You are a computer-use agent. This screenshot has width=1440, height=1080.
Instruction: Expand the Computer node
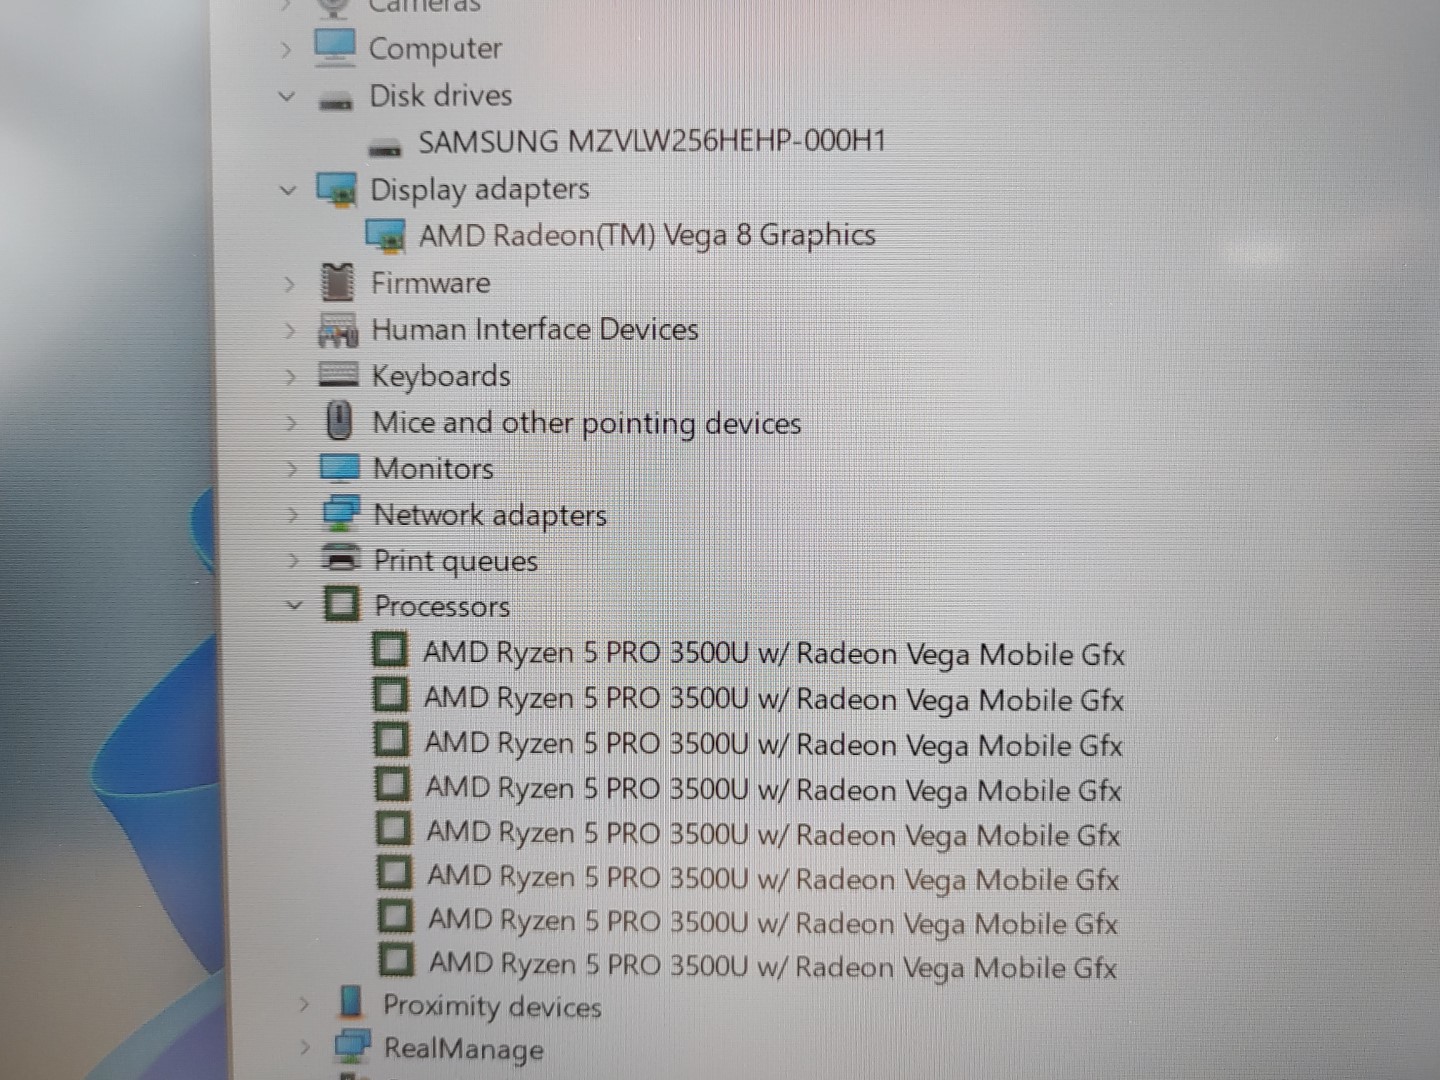click(286, 49)
